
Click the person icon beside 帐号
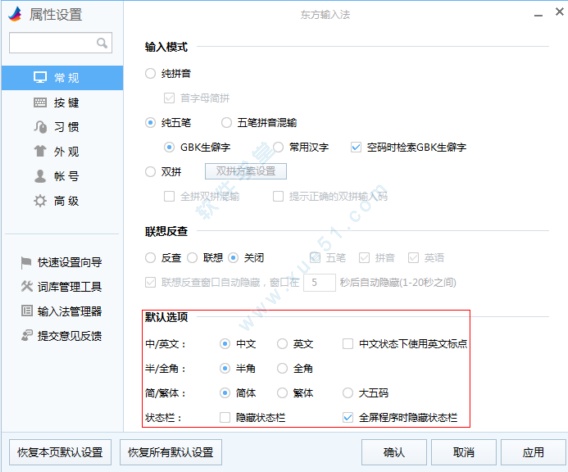[40, 176]
